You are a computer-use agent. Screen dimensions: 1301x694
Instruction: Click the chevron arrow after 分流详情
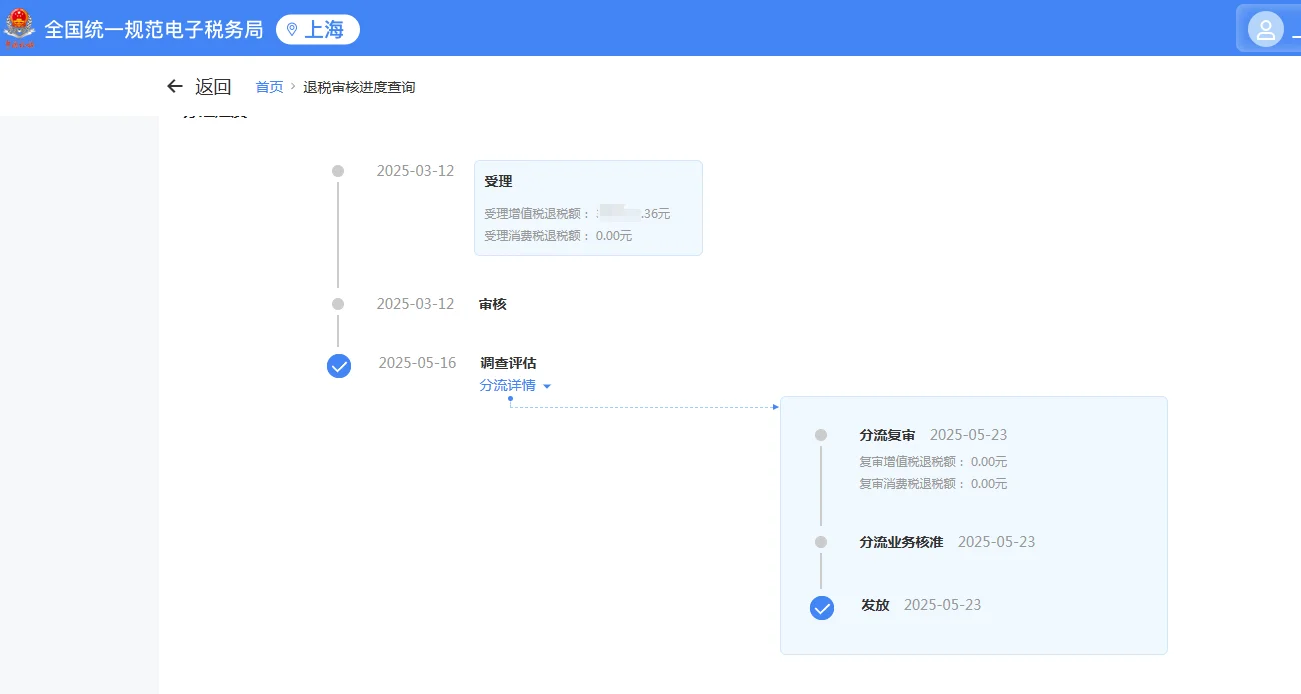pyautogui.click(x=545, y=385)
